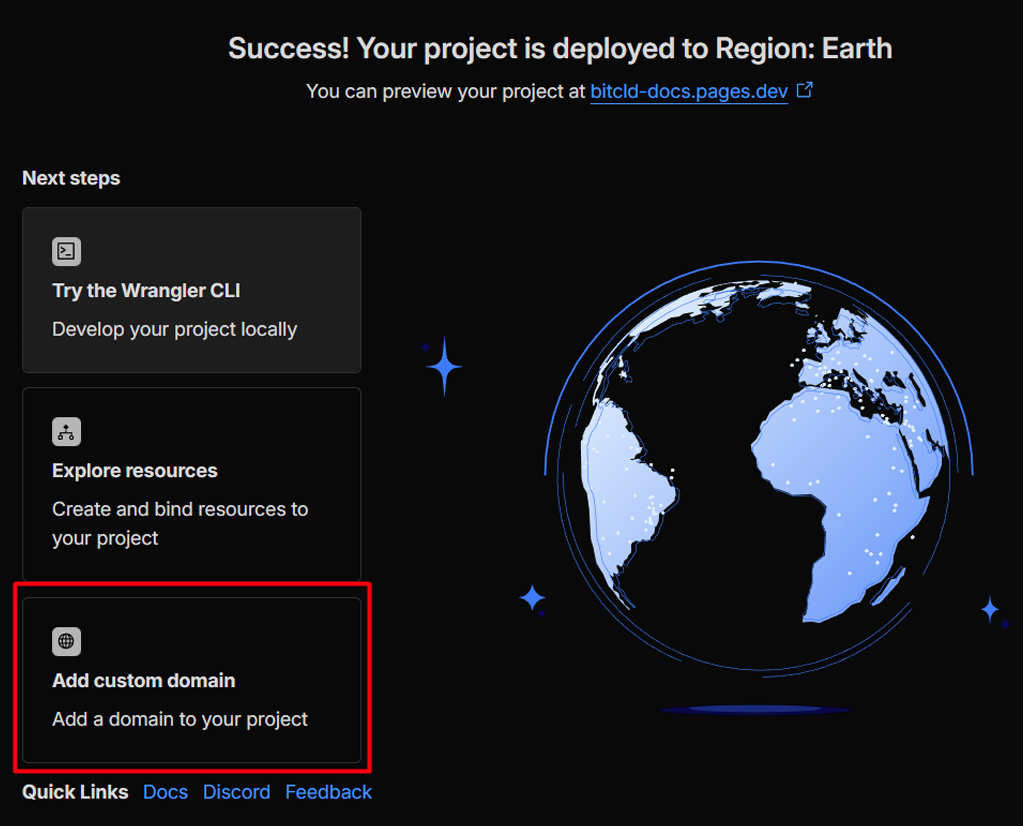
Task: Click "Develop your project locally" description
Action: click(175, 329)
